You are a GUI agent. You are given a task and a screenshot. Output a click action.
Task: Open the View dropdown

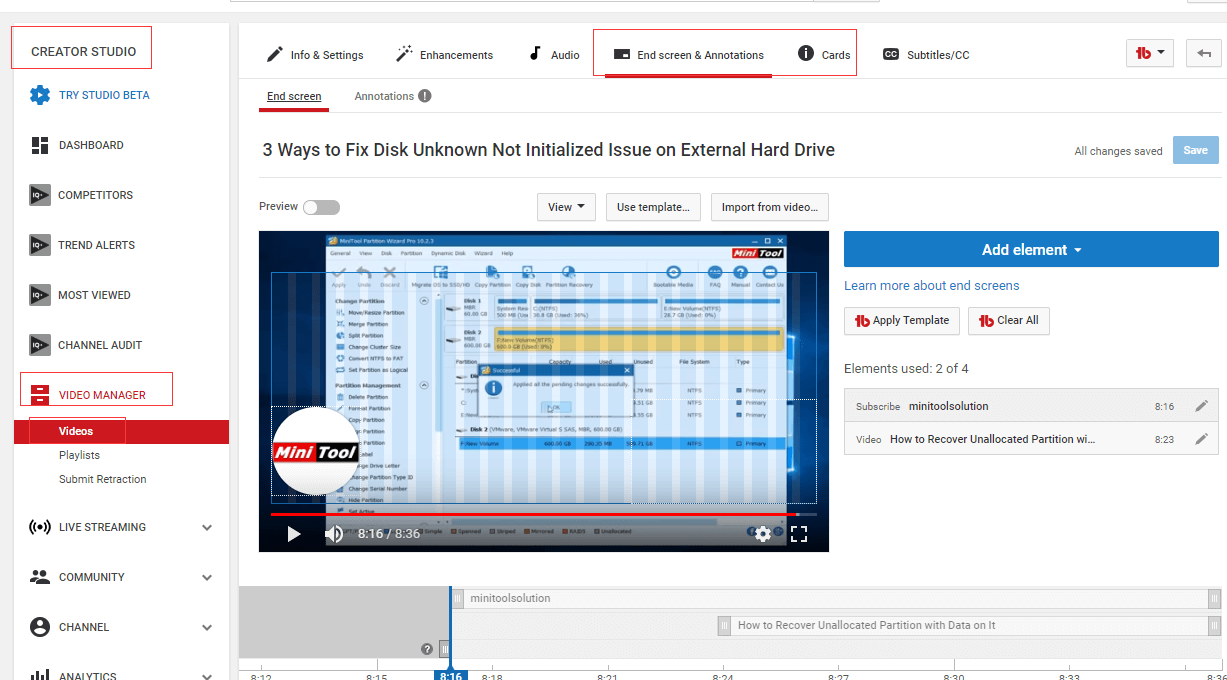pyautogui.click(x=566, y=207)
